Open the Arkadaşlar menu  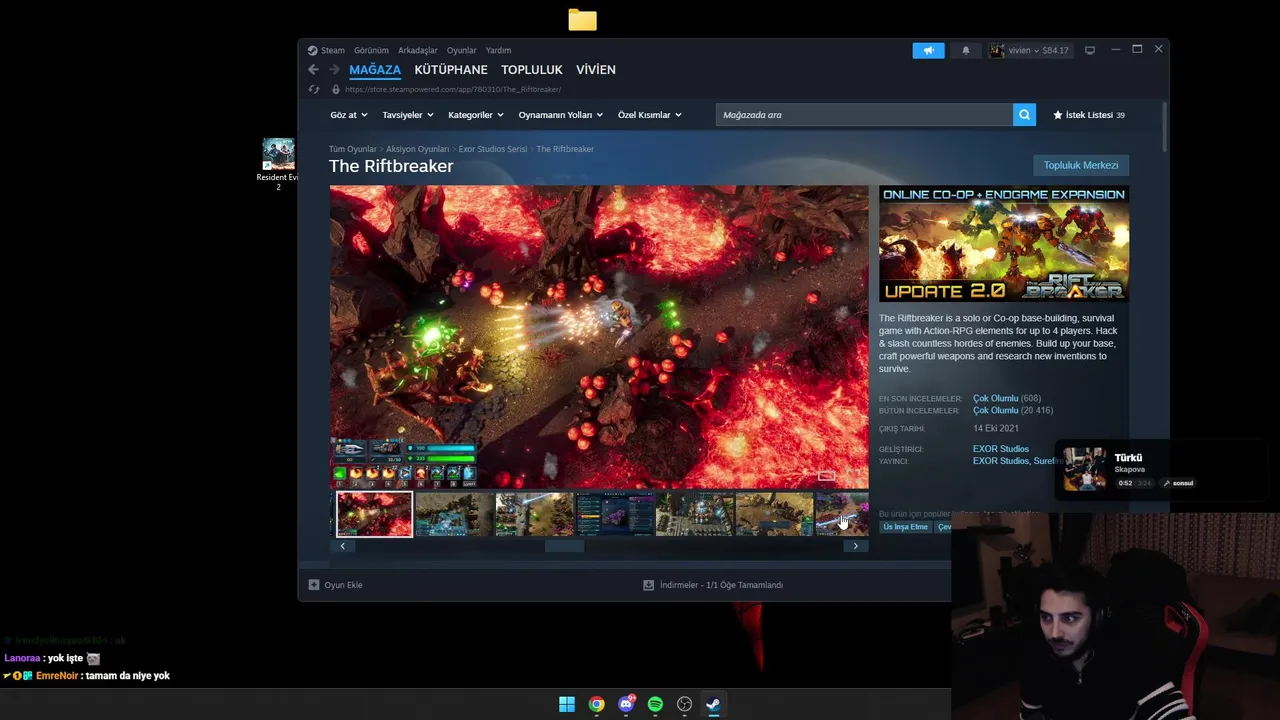[418, 50]
